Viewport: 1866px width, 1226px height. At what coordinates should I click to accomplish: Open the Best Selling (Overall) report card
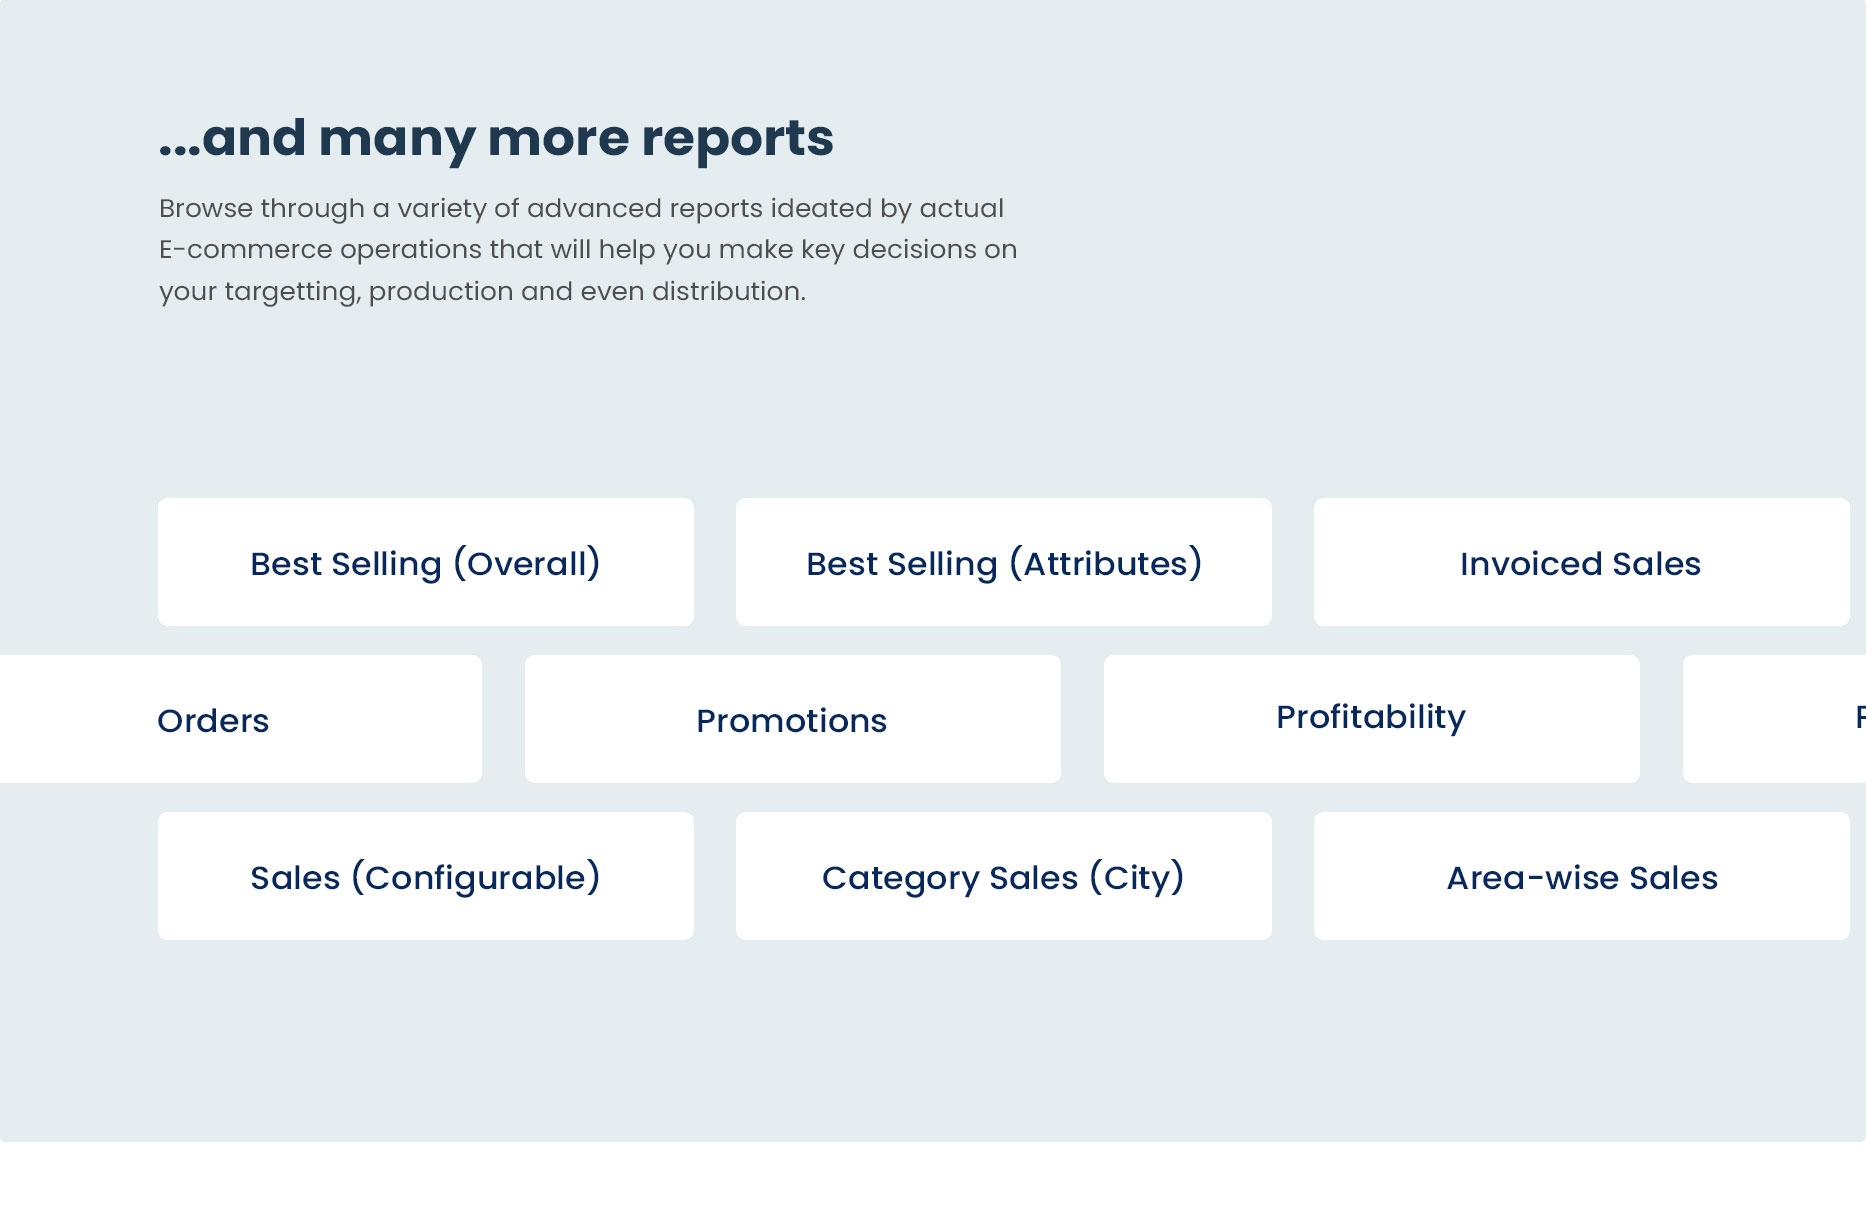[425, 563]
